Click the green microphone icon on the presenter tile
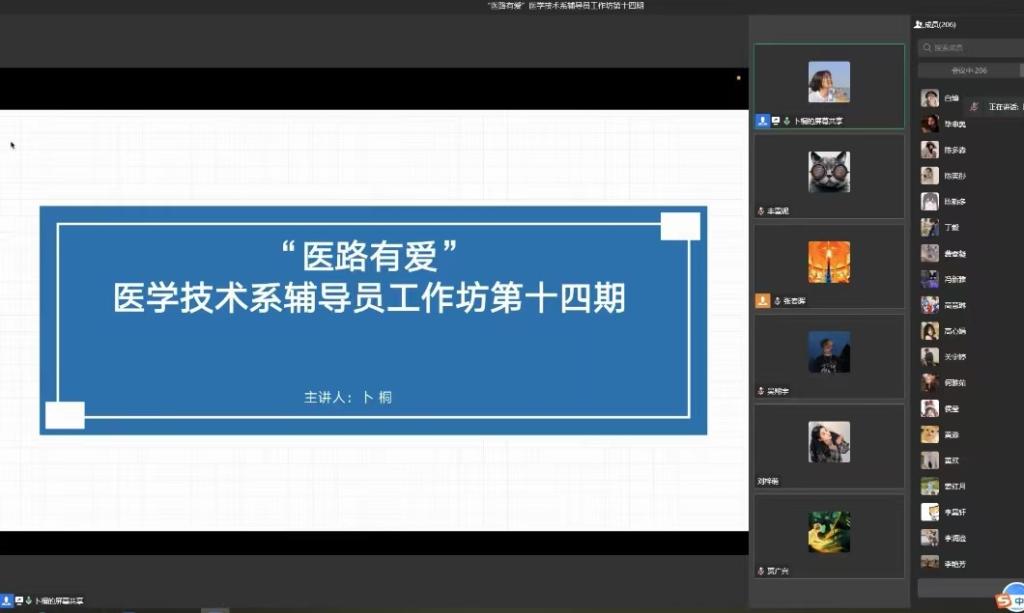Screen dimensions: 1024x613 (x=786, y=121)
